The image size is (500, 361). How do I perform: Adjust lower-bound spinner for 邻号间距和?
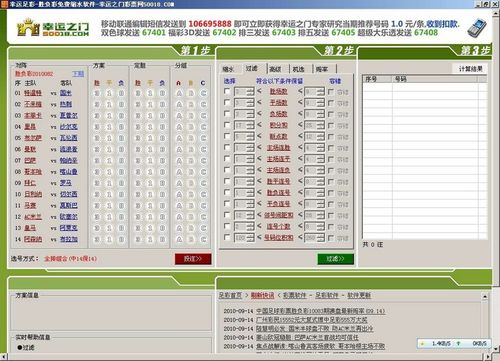tap(250, 216)
